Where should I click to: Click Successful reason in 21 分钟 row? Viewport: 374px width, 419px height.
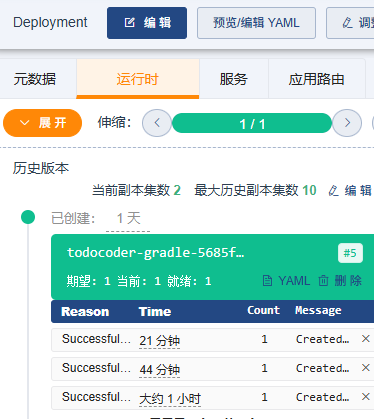(x=96, y=339)
